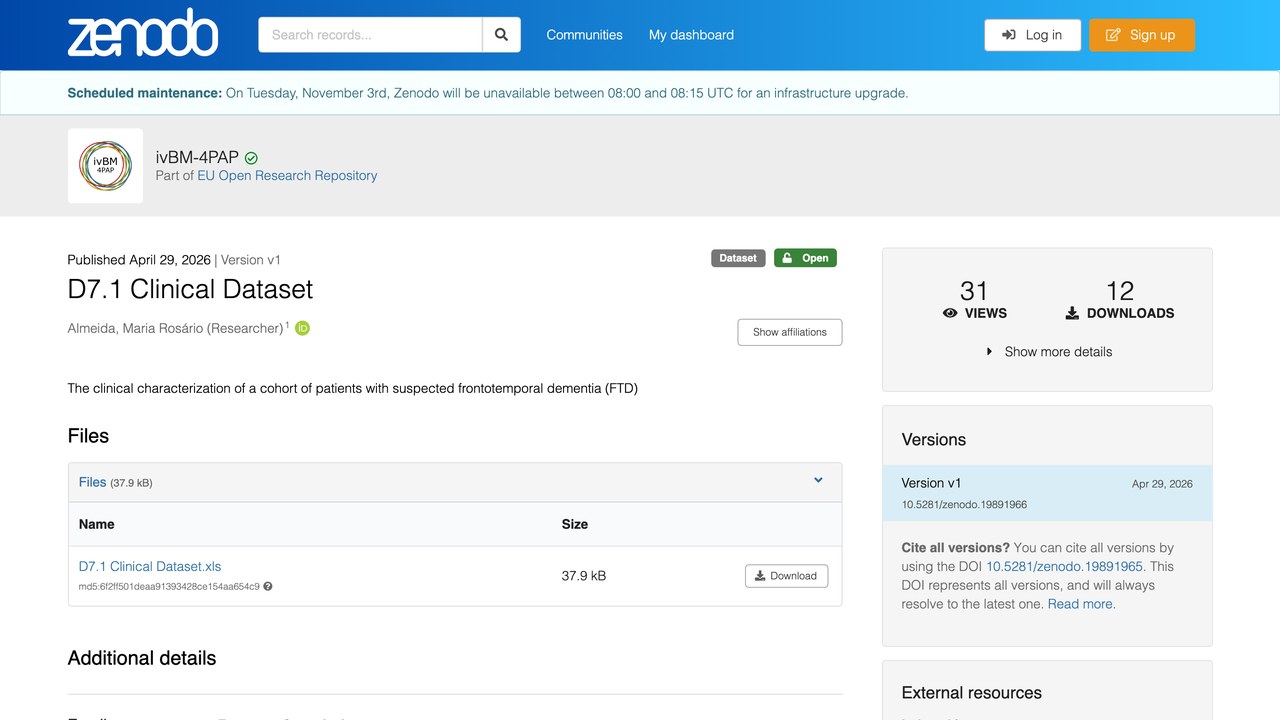Collapse the Files panel chevron

click(818, 481)
